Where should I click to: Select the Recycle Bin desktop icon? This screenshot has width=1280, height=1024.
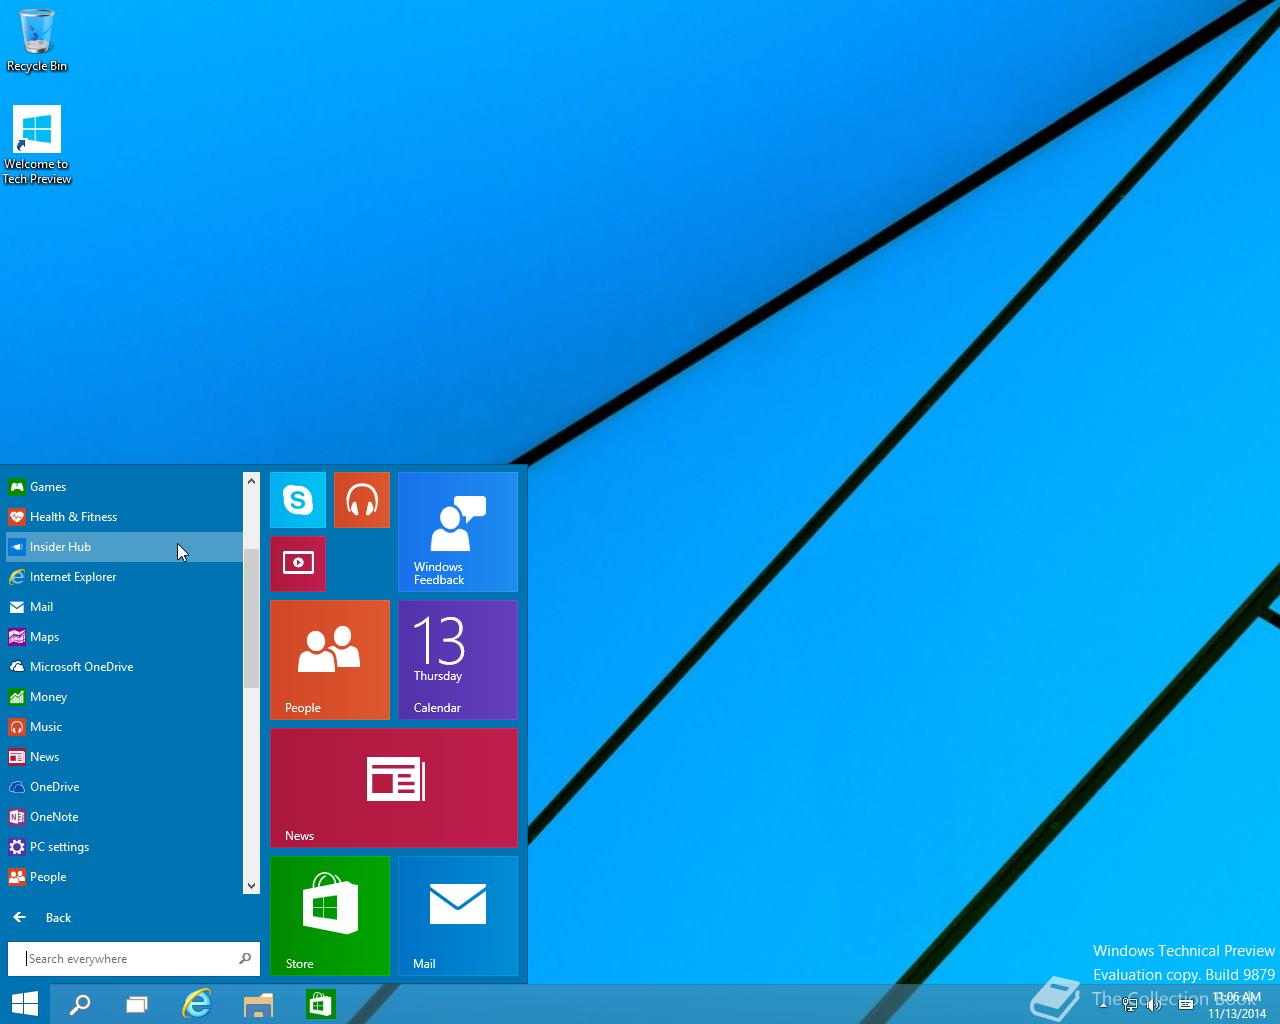[37, 41]
